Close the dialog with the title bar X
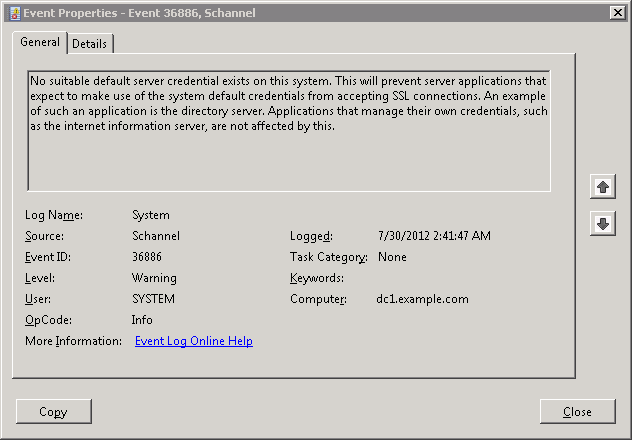 617,12
